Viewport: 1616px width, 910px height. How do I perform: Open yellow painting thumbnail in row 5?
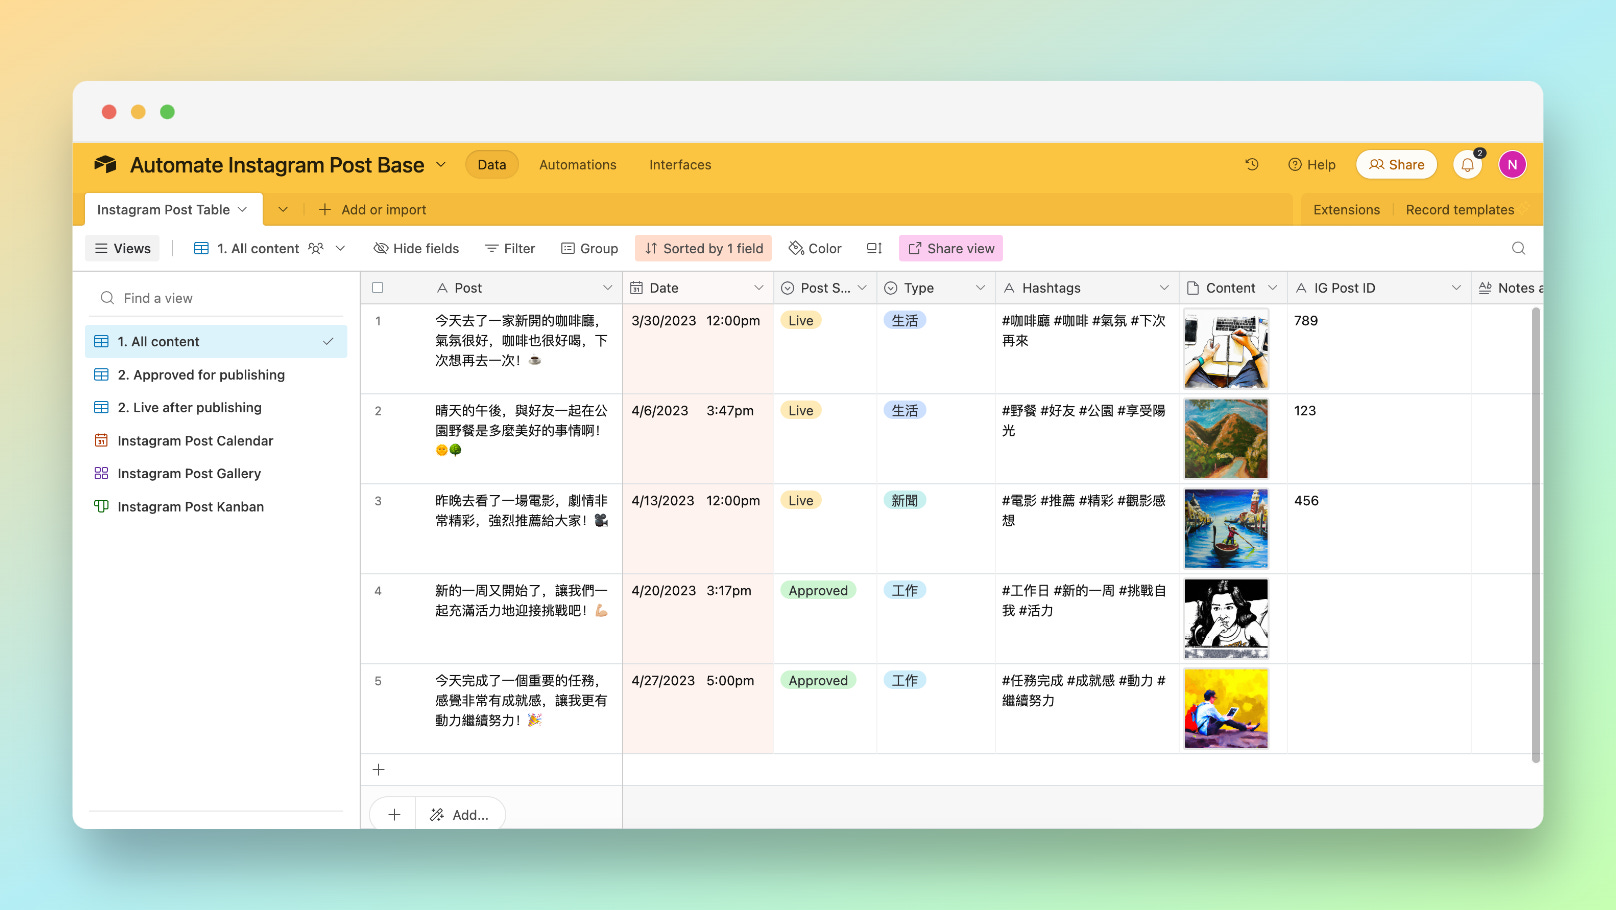tap(1225, 708)
